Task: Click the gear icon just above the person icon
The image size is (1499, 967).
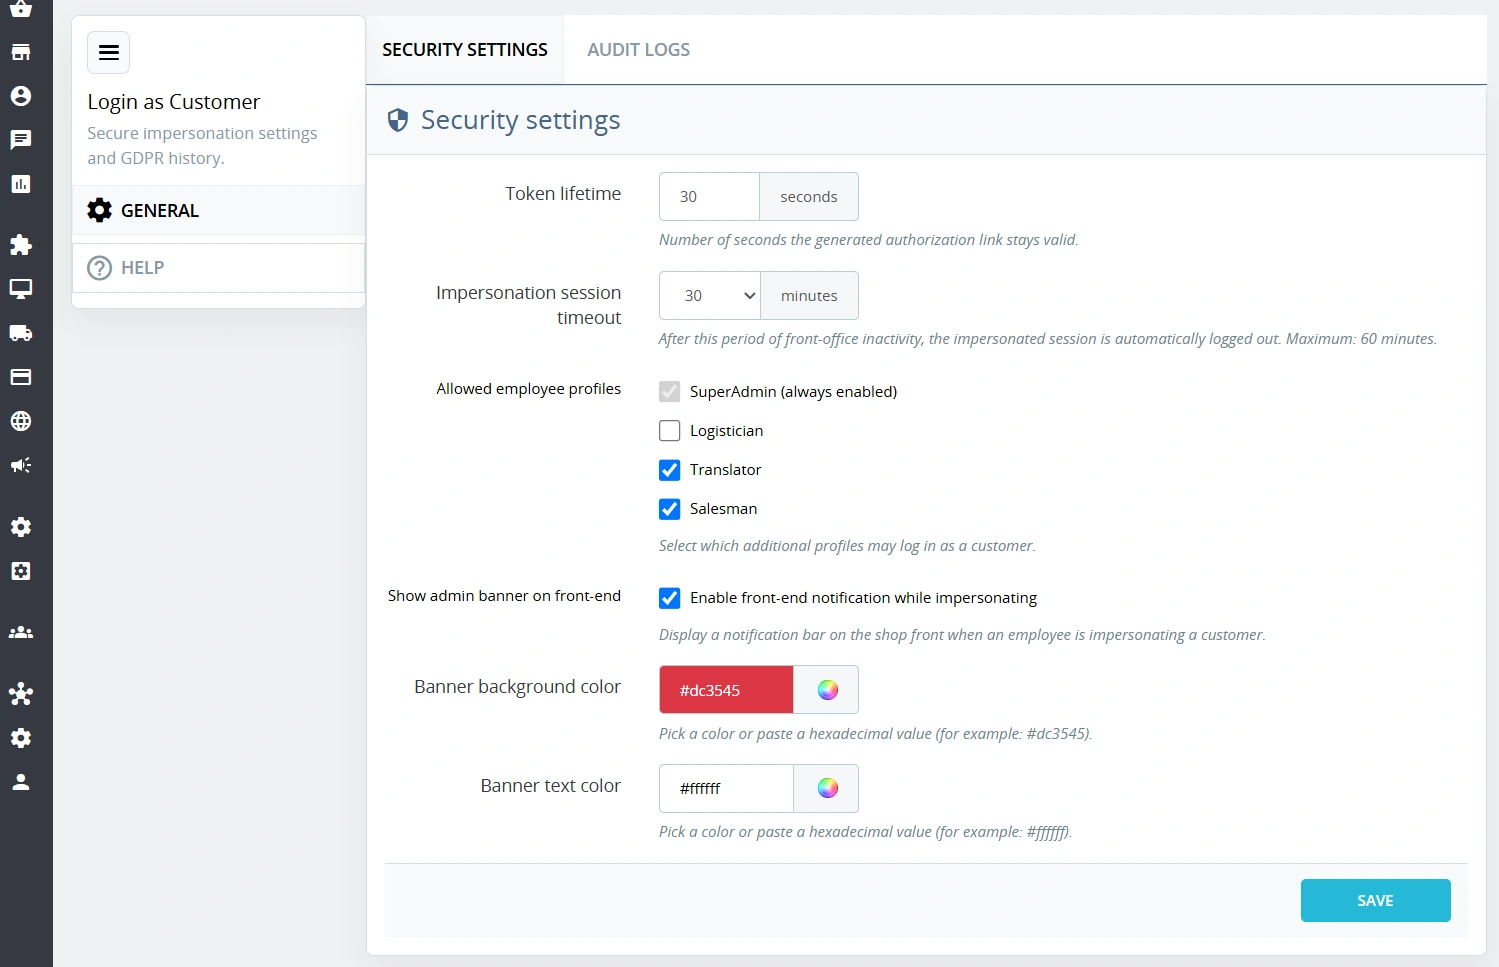Action: [21, 738]
